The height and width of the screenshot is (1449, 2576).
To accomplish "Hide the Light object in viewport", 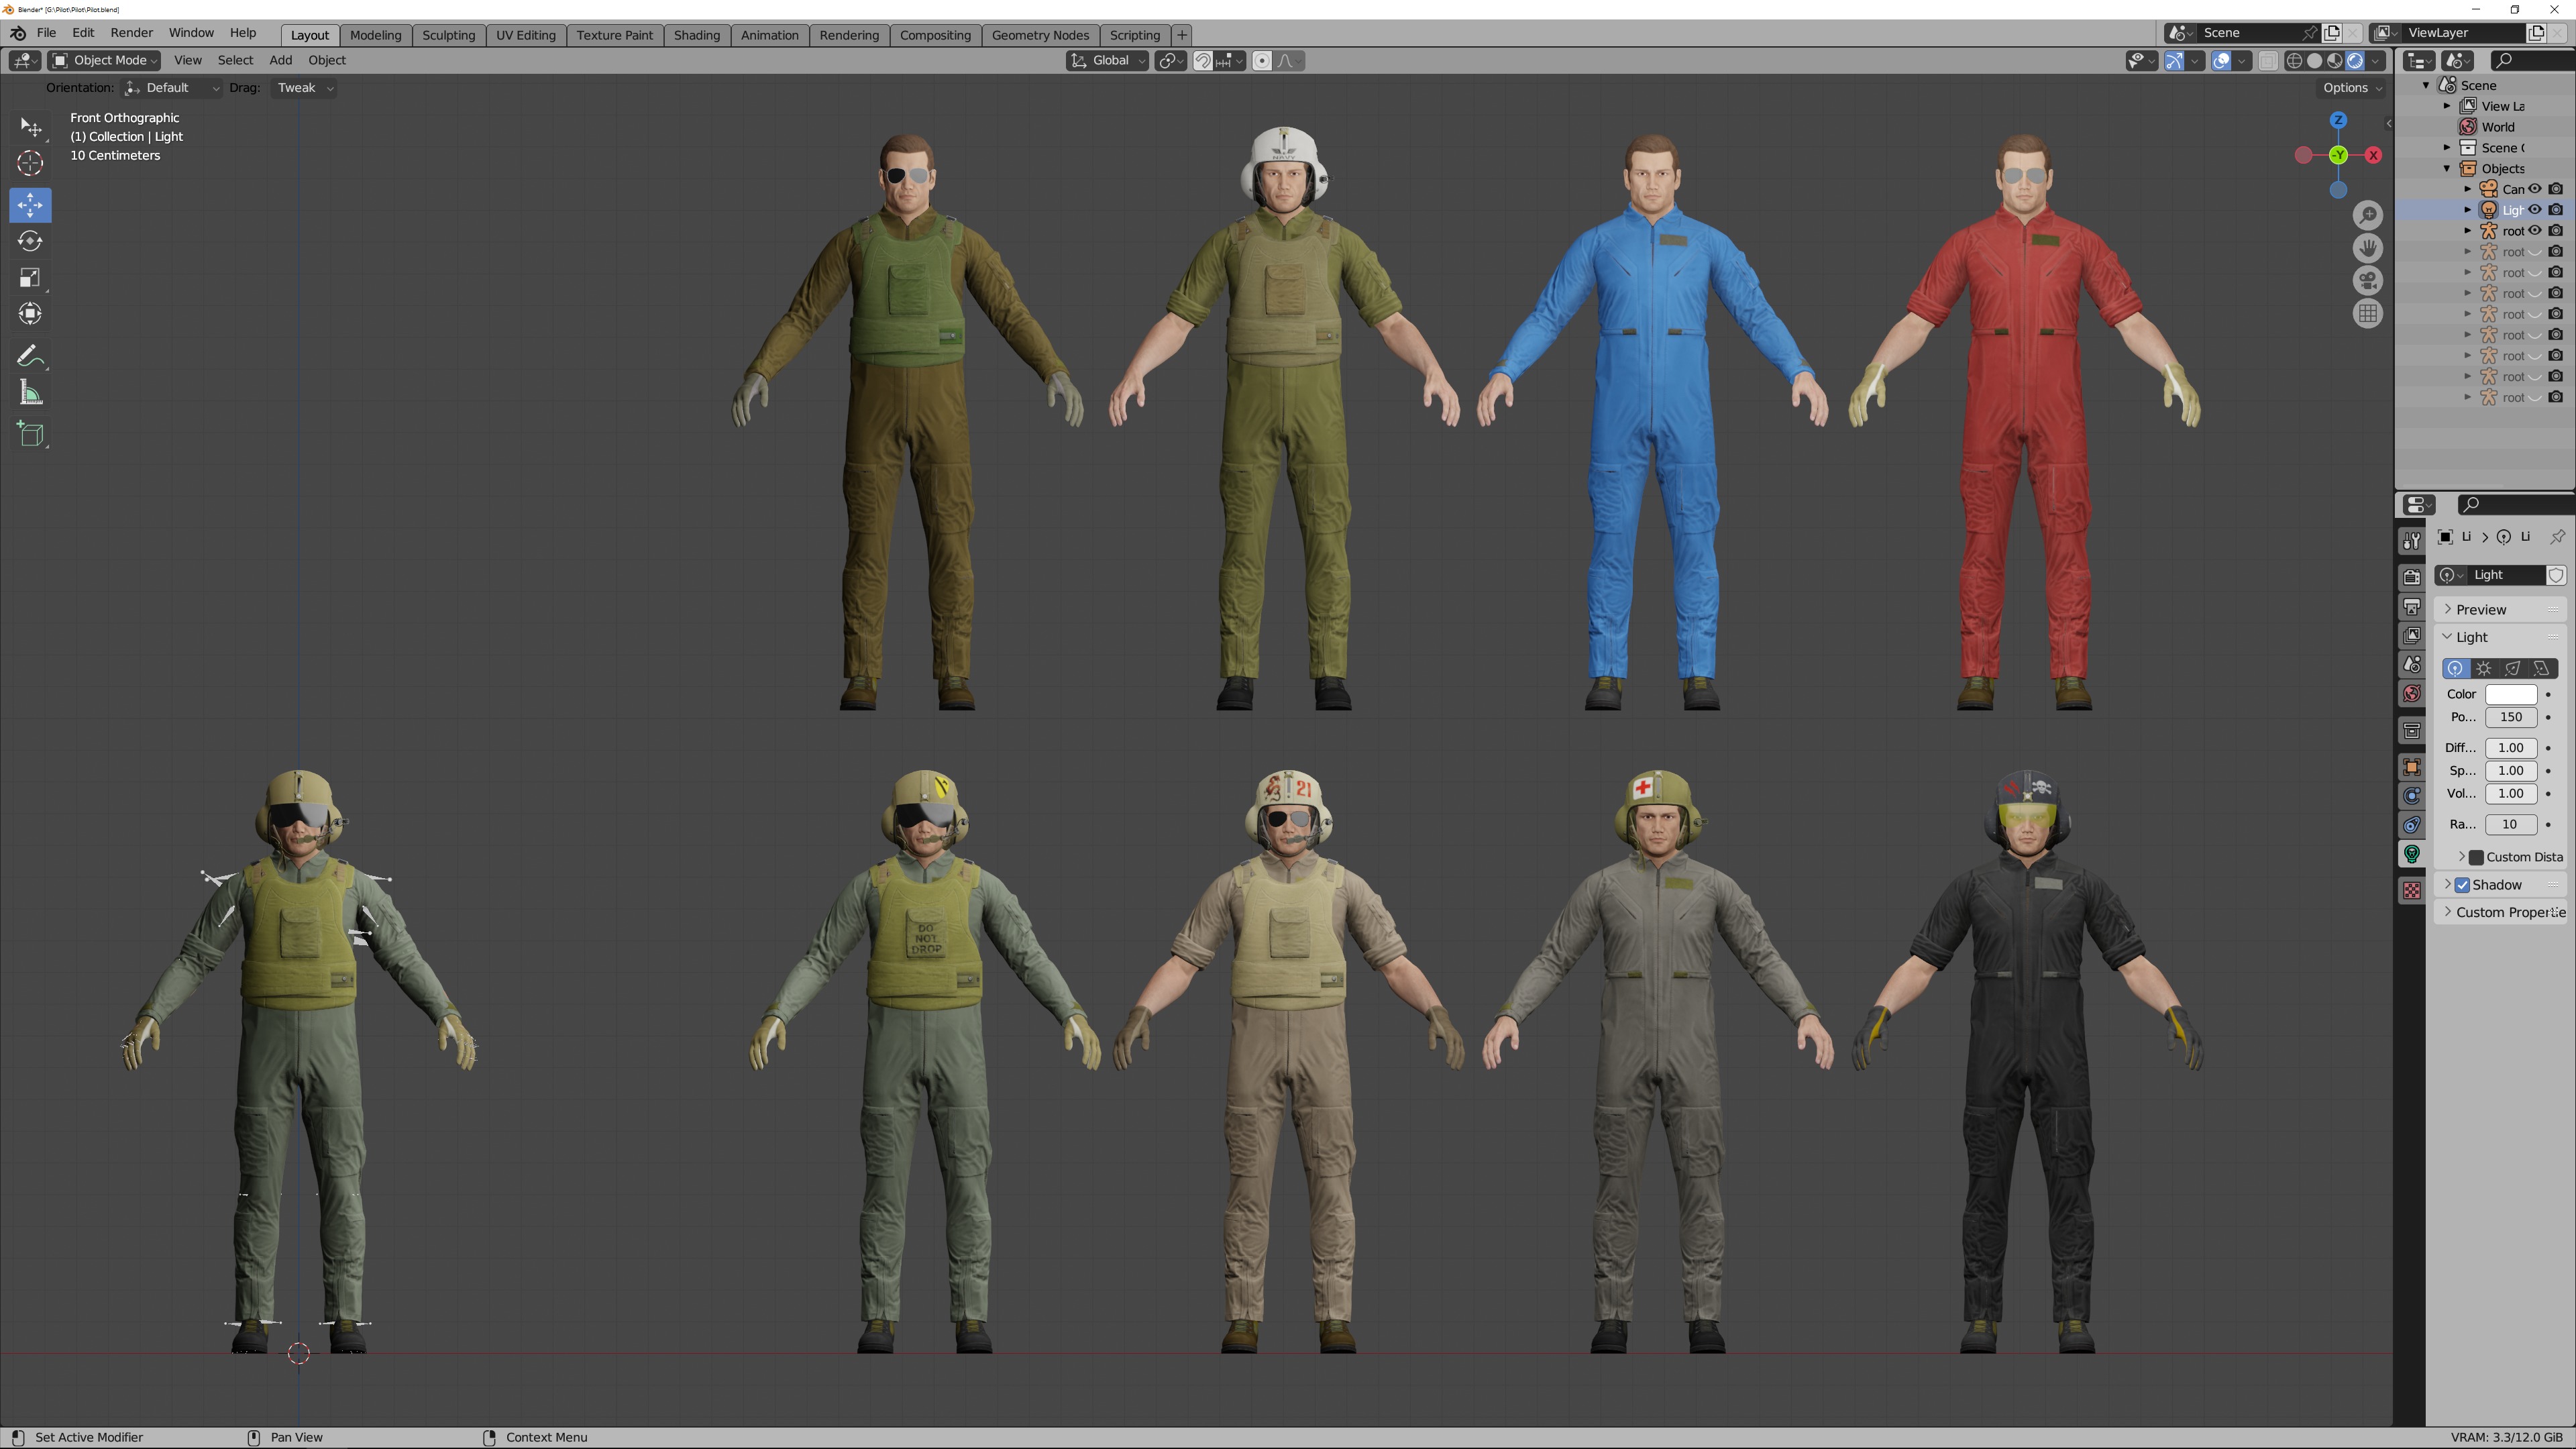I will pos(2534,210).
